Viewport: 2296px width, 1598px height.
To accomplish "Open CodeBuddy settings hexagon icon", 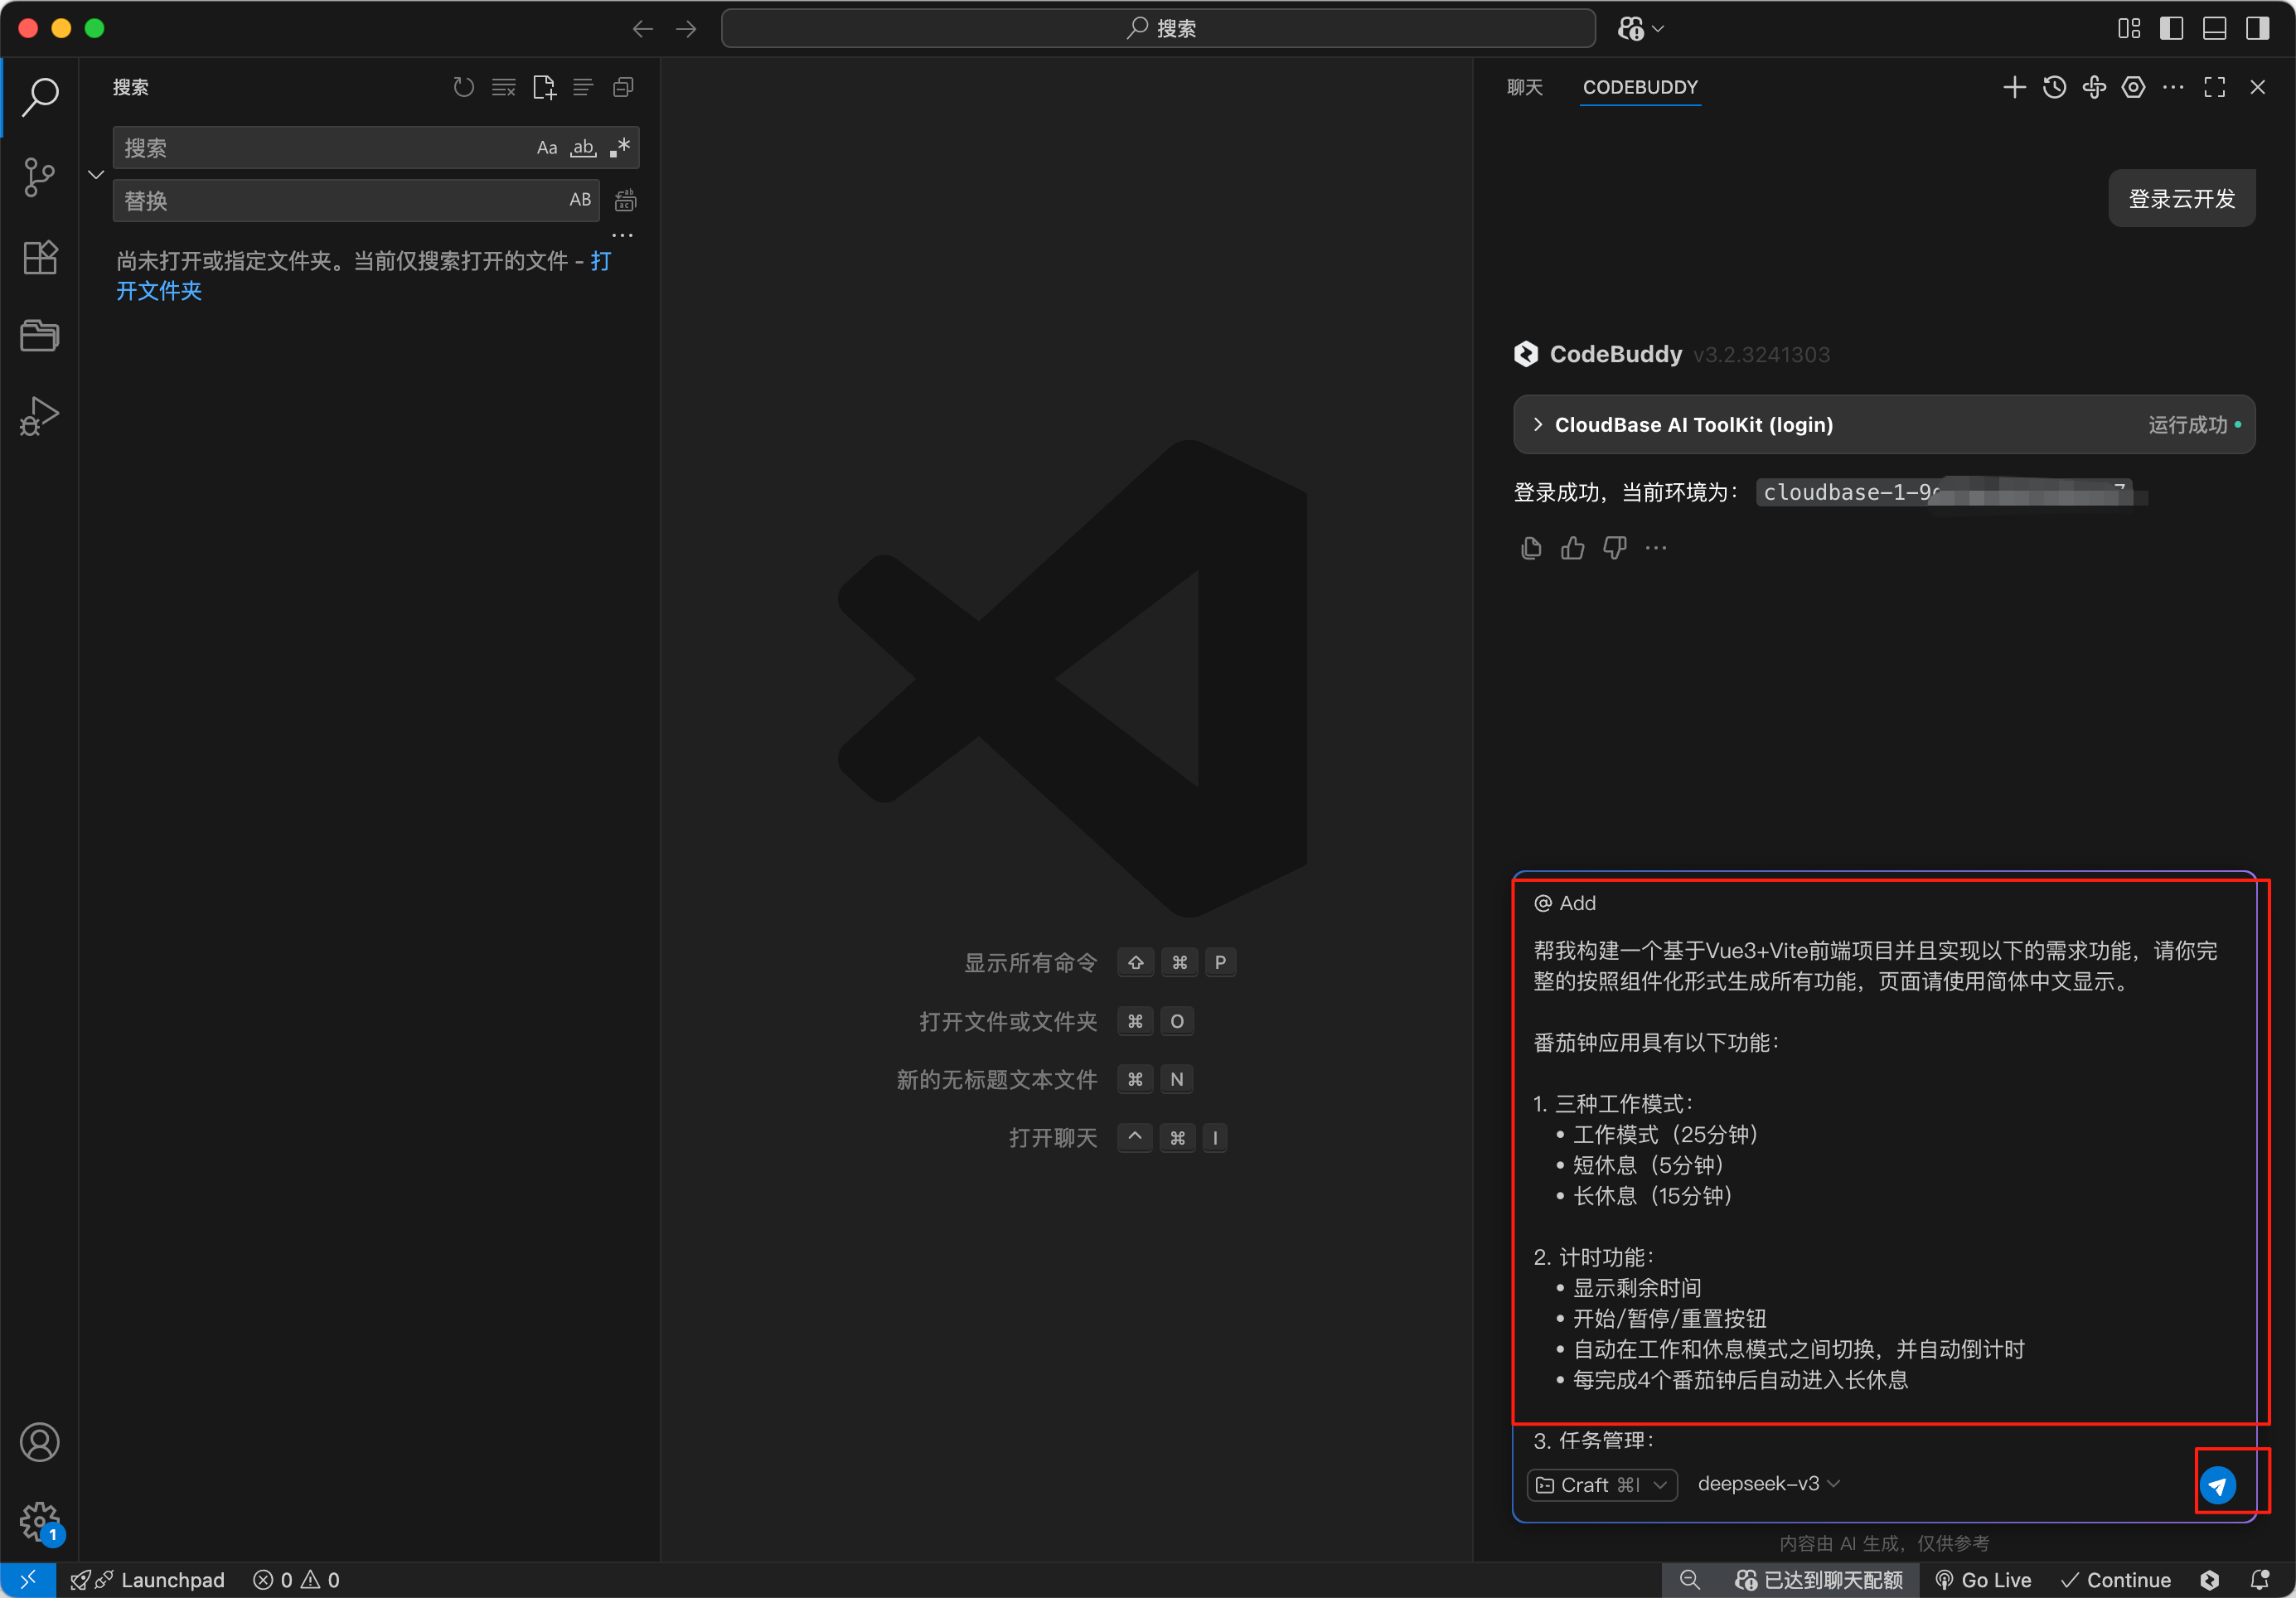I will click(x=2133, y=88).
